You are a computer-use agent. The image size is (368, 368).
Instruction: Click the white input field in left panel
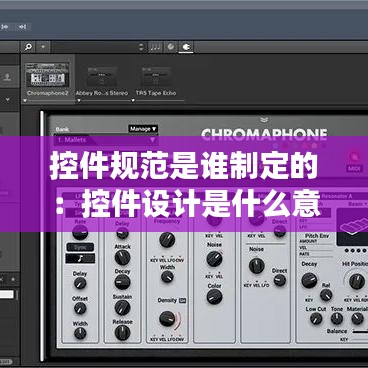(x=7, y=294)
